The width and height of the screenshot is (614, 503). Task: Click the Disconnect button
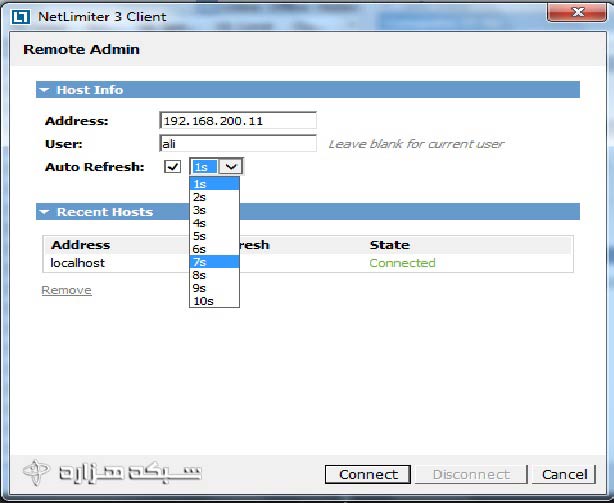[471, 474]
